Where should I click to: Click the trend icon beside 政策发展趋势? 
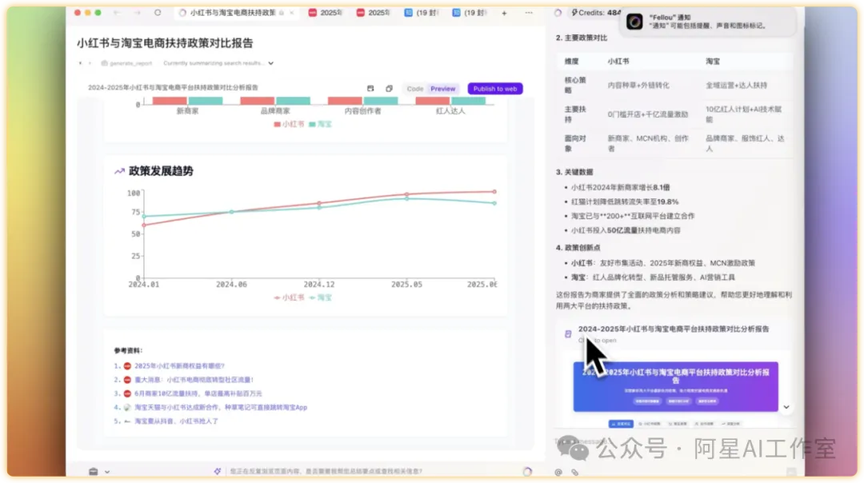click(119, 171)
